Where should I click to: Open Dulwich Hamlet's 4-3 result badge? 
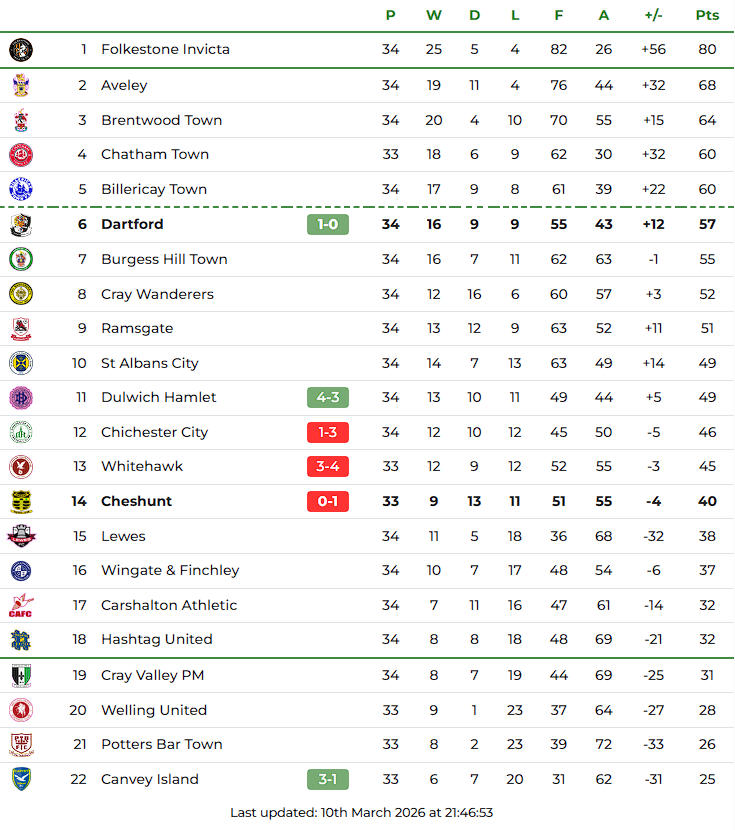pos(327,397)
